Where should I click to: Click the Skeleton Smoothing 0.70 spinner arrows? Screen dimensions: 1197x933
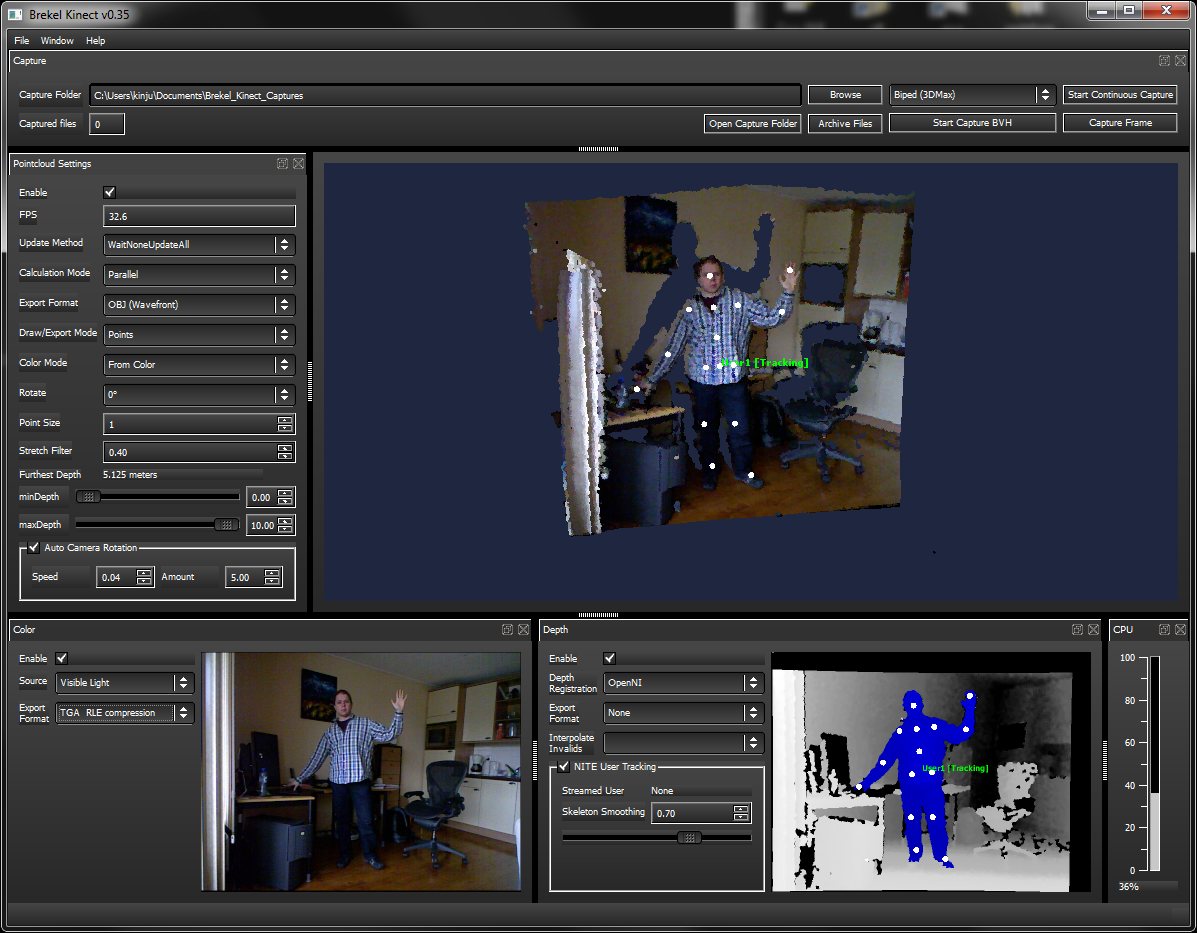(x=740, y=813)
